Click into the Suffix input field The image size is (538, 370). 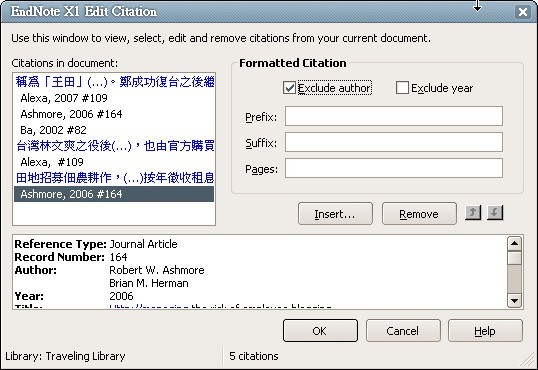394,142
